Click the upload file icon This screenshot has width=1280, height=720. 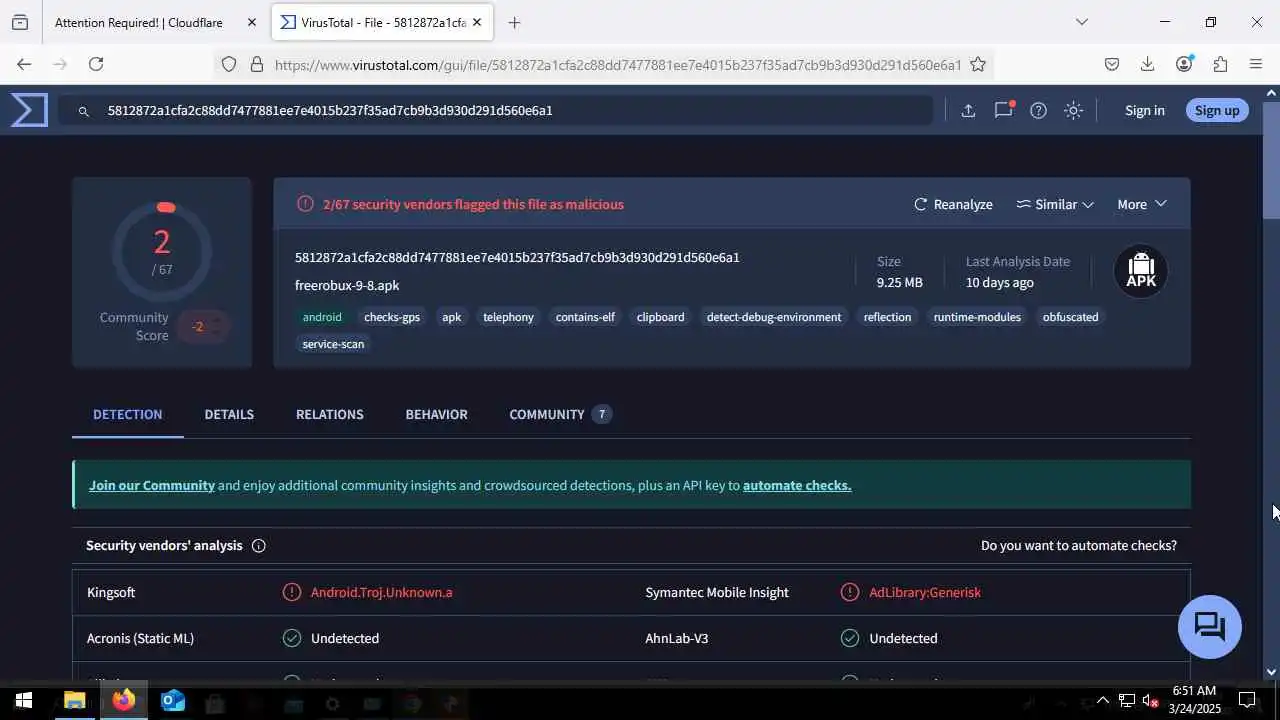pos(968,111)
